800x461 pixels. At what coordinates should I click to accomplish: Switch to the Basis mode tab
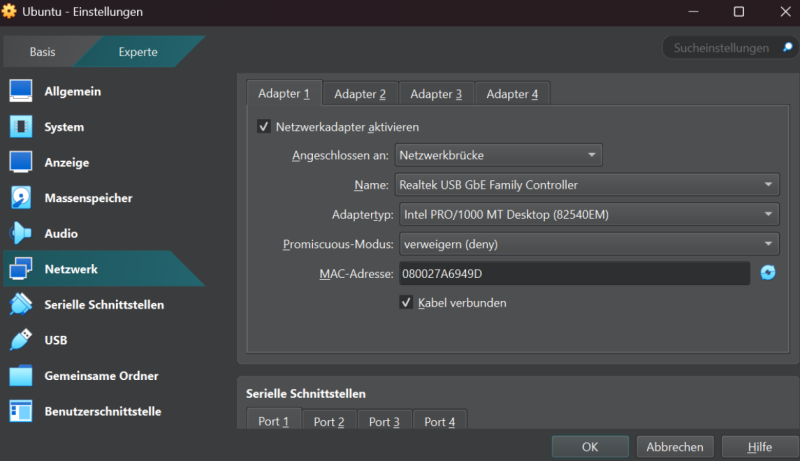tap(42, 52)
